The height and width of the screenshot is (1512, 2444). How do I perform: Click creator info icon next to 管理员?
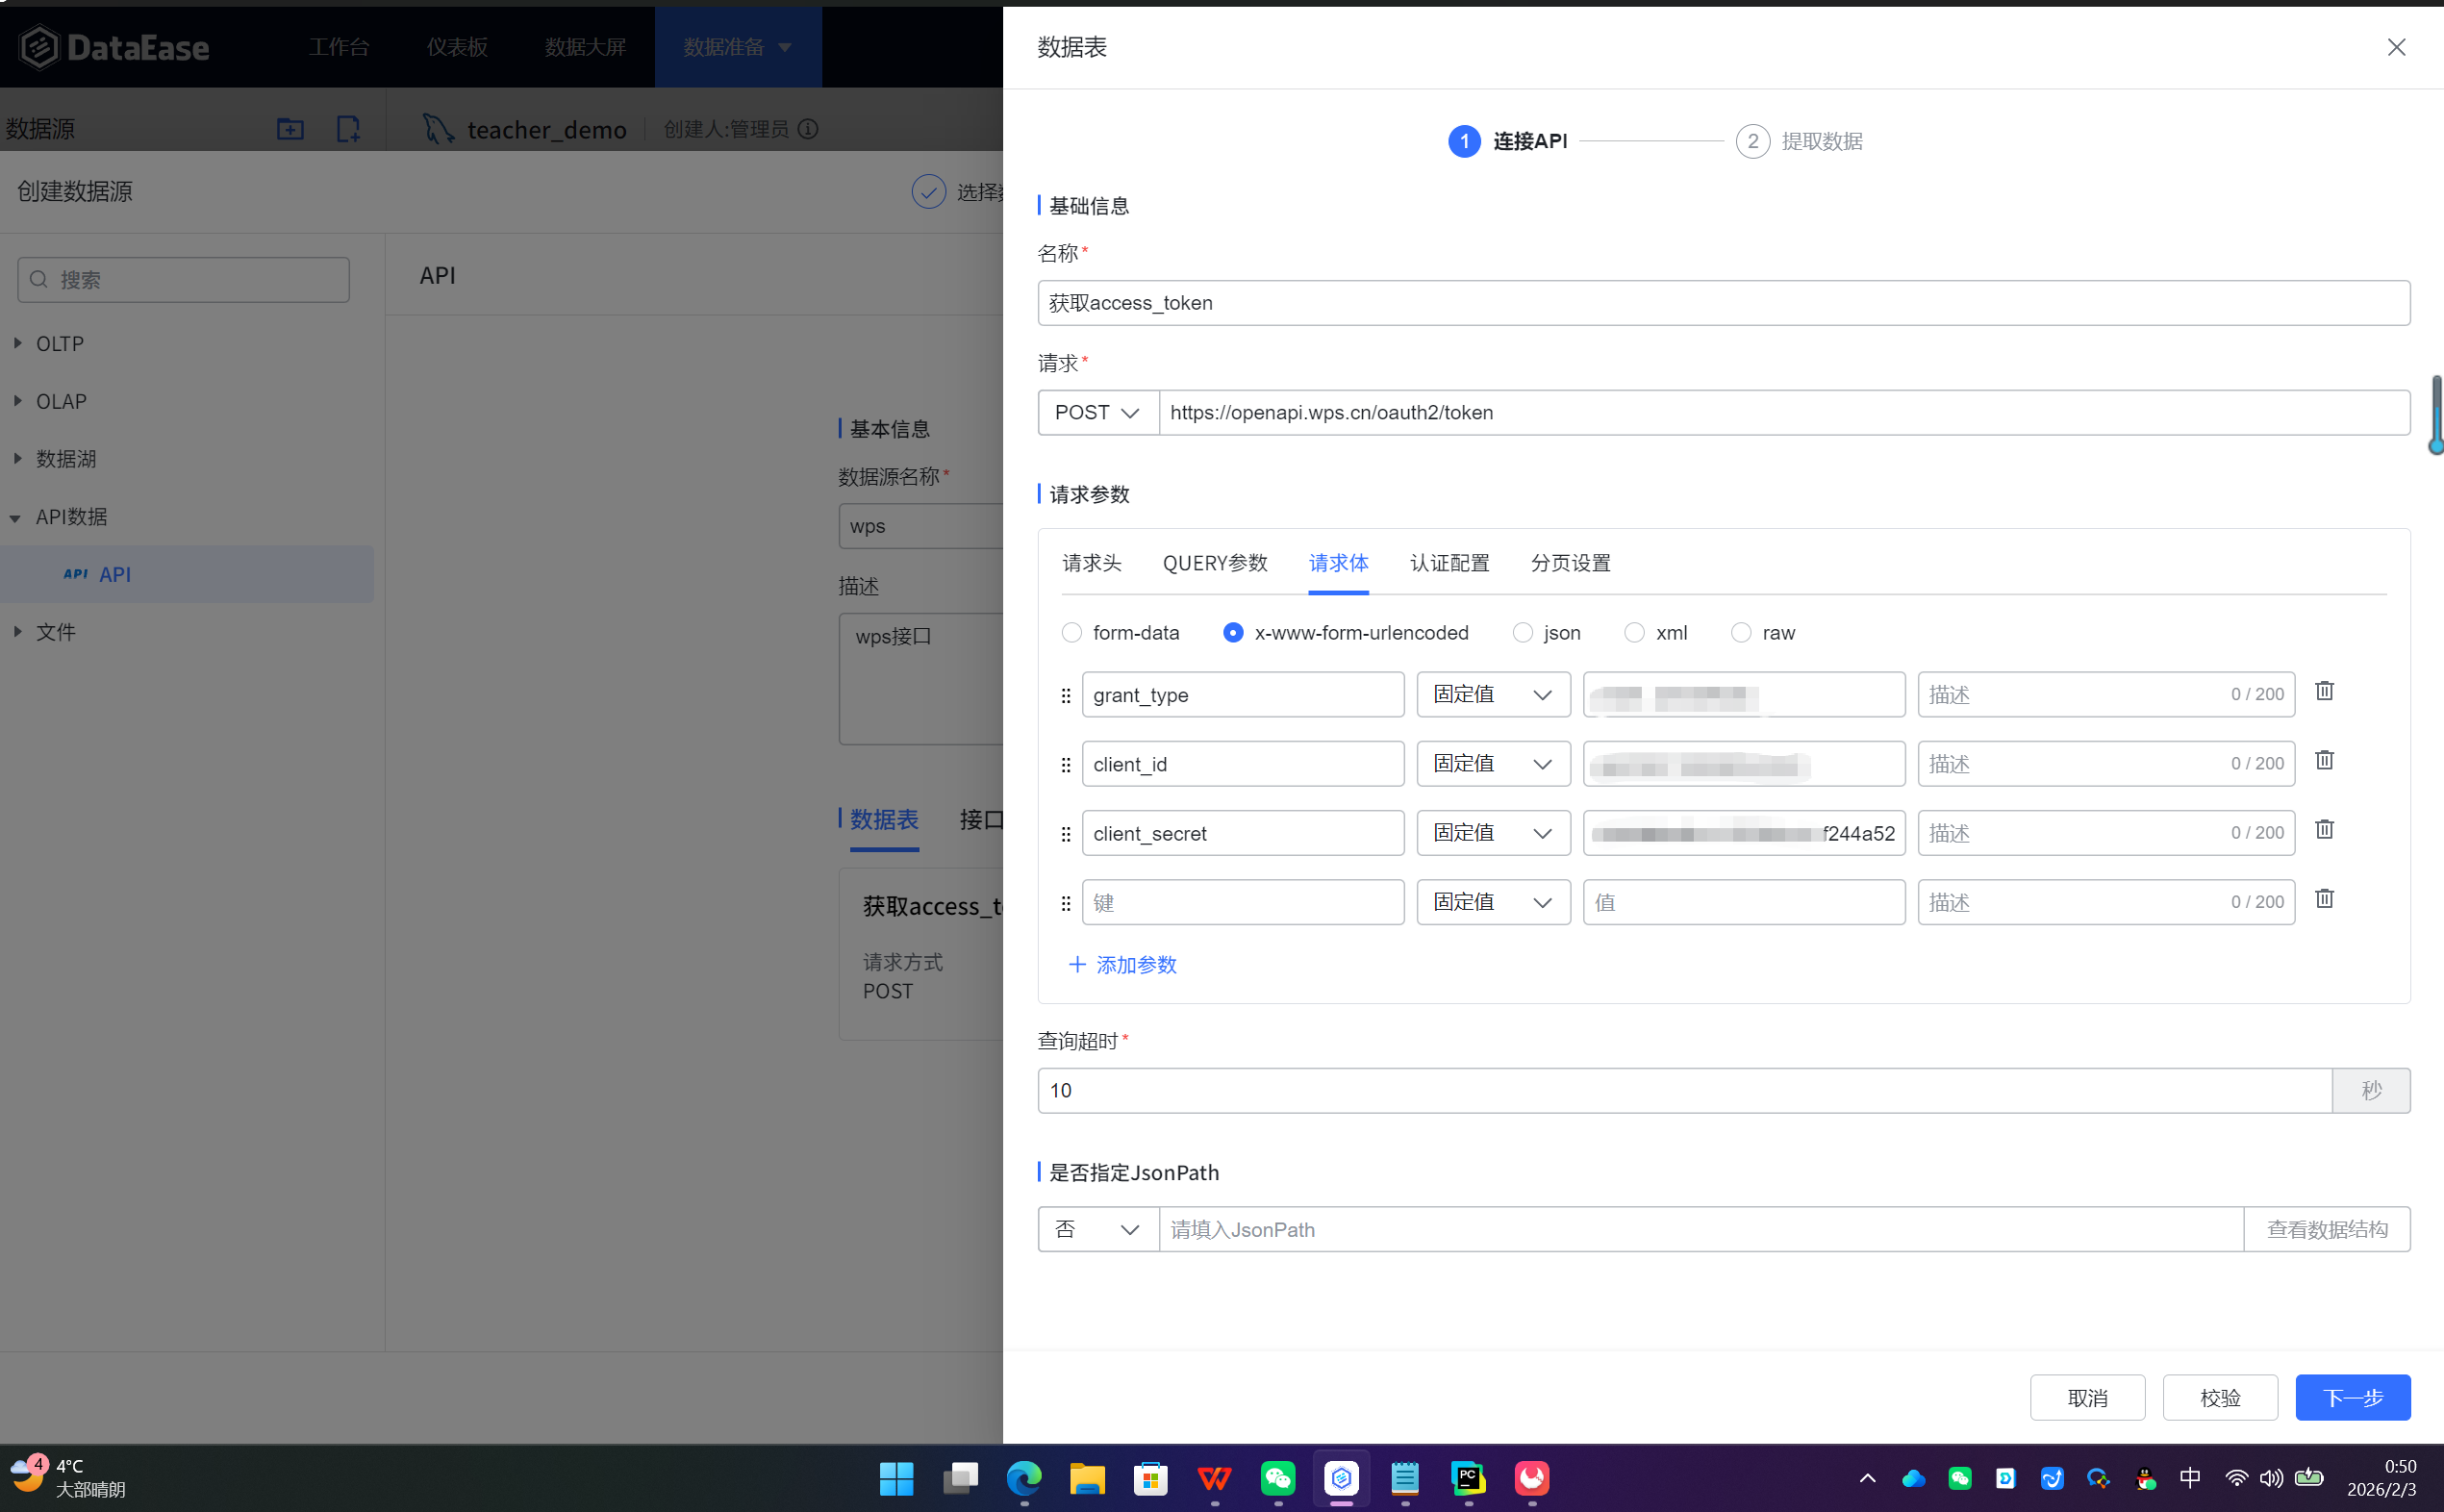tap(809, 129)
